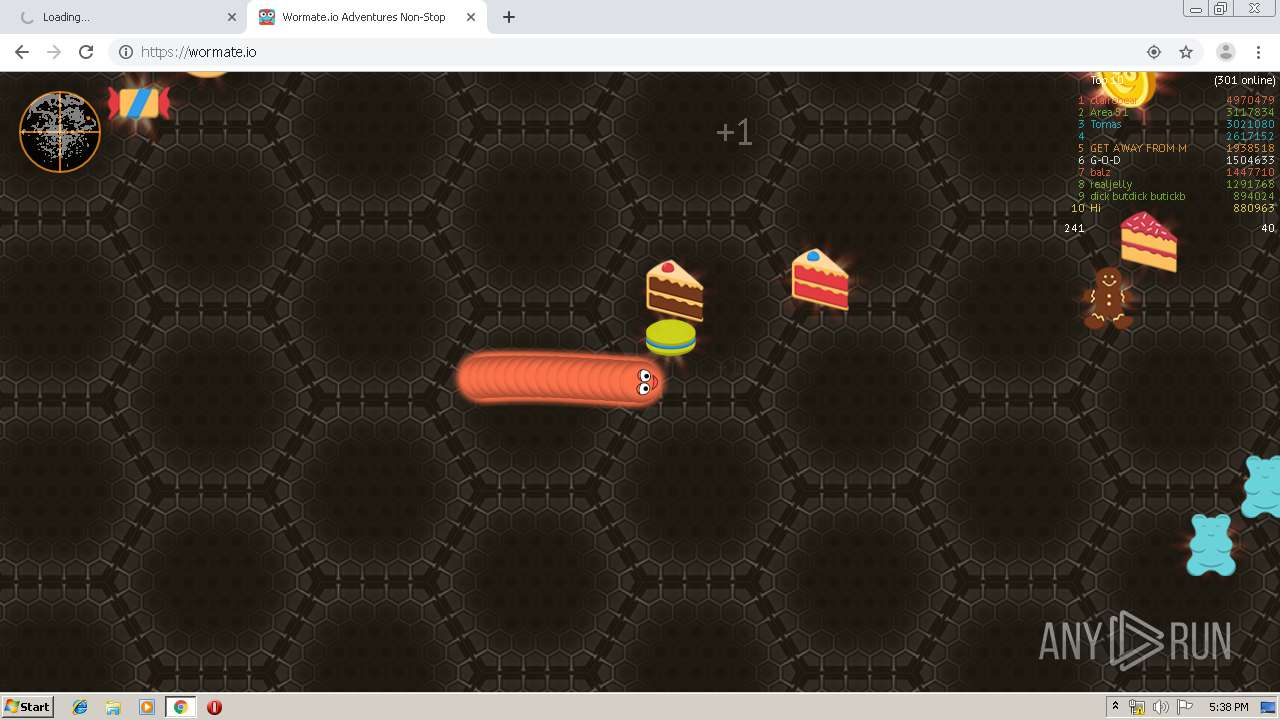The image size is (1280, 720).
Task: Open the Chrome profile avatar
Action: 1225,52
